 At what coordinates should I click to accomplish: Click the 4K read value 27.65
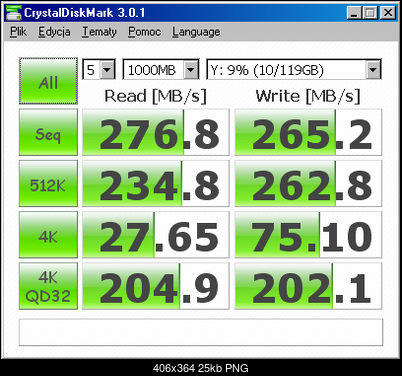click(x=156, y=235)
